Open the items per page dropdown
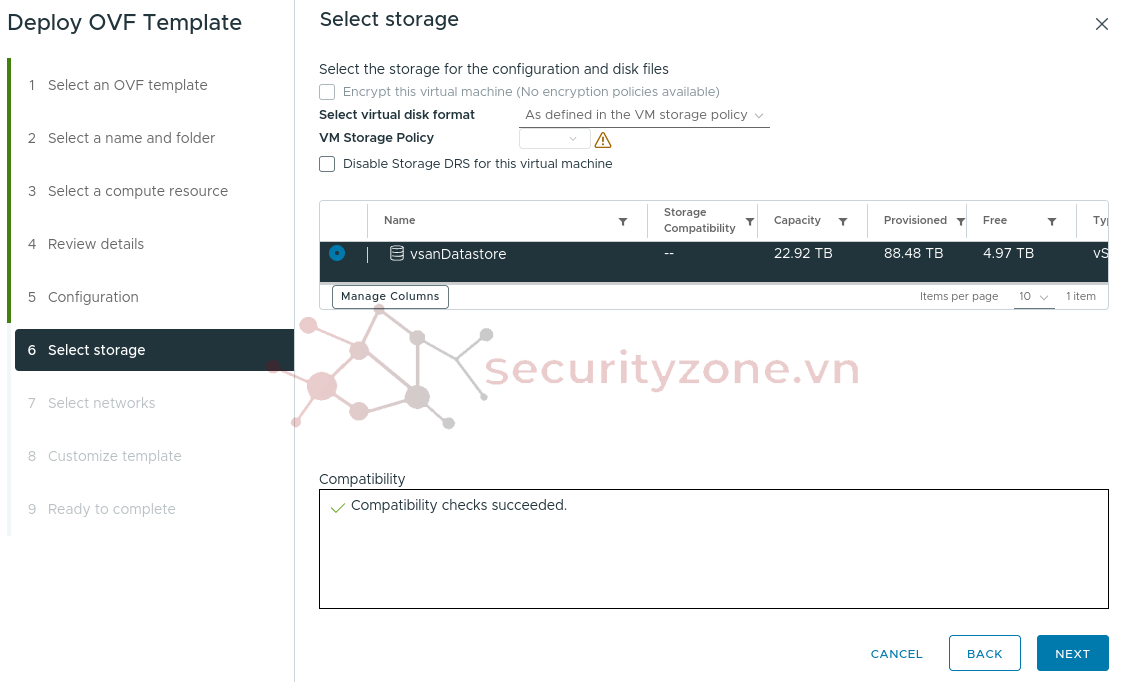Screen dimensions: 1124x682 (x=1033, y=297)
